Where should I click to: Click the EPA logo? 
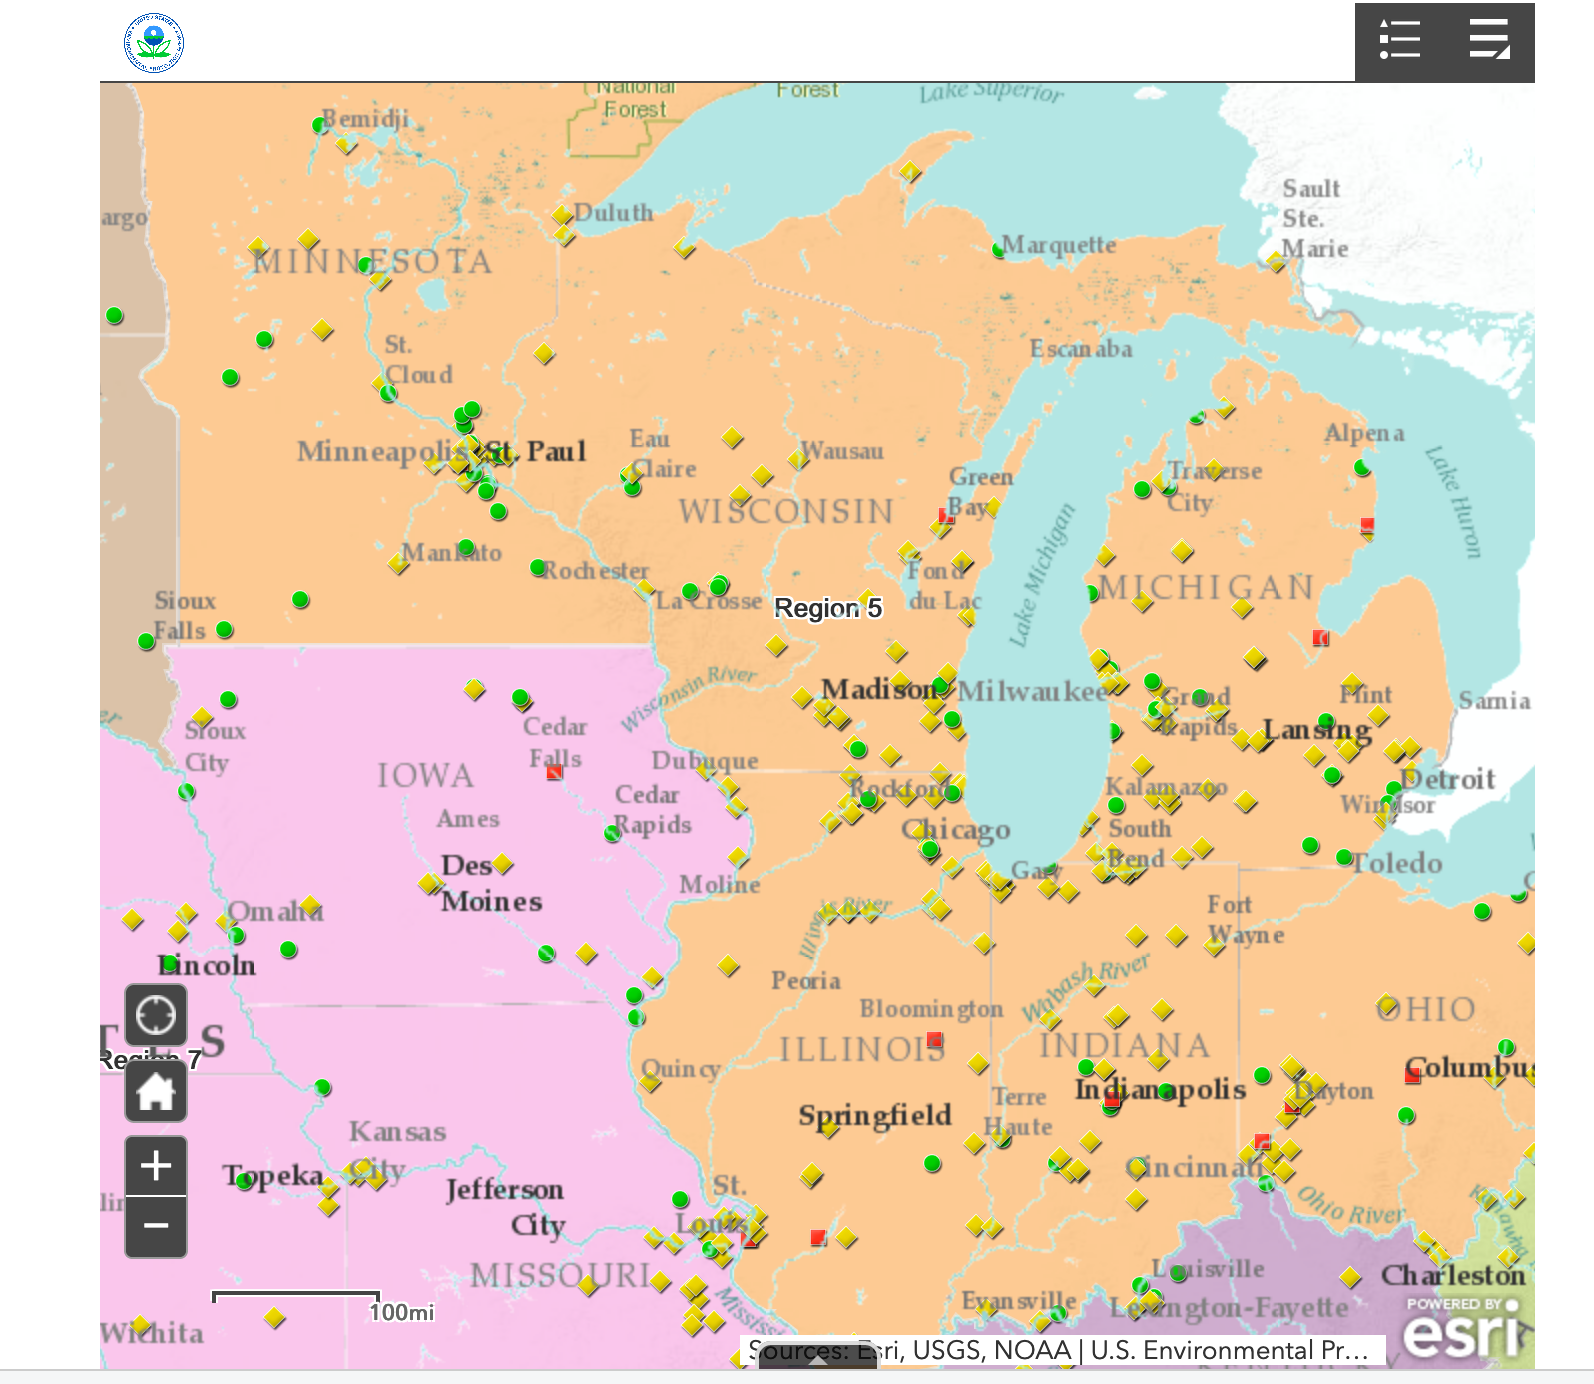[153, 43]
